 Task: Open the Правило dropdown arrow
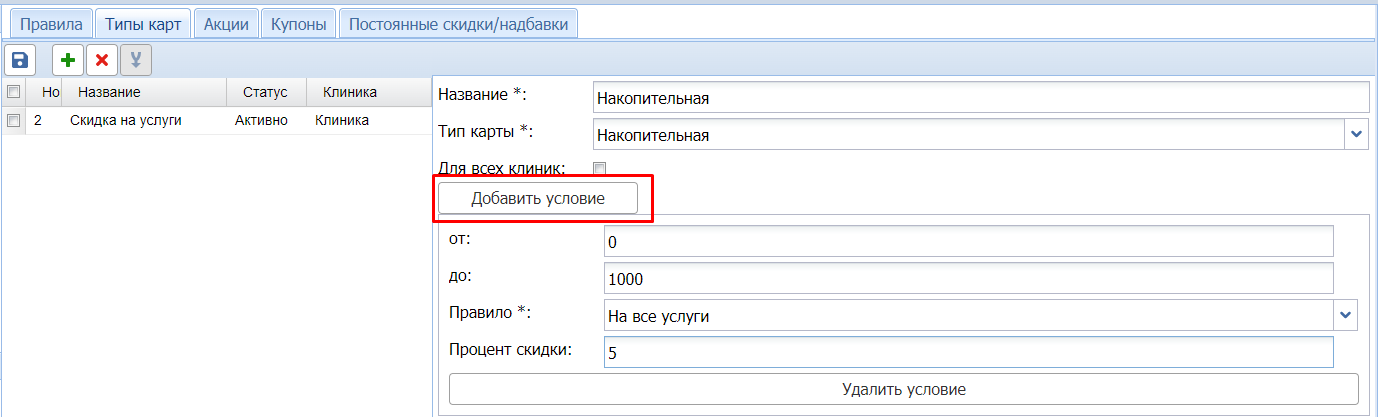(x=1345, y=316)
